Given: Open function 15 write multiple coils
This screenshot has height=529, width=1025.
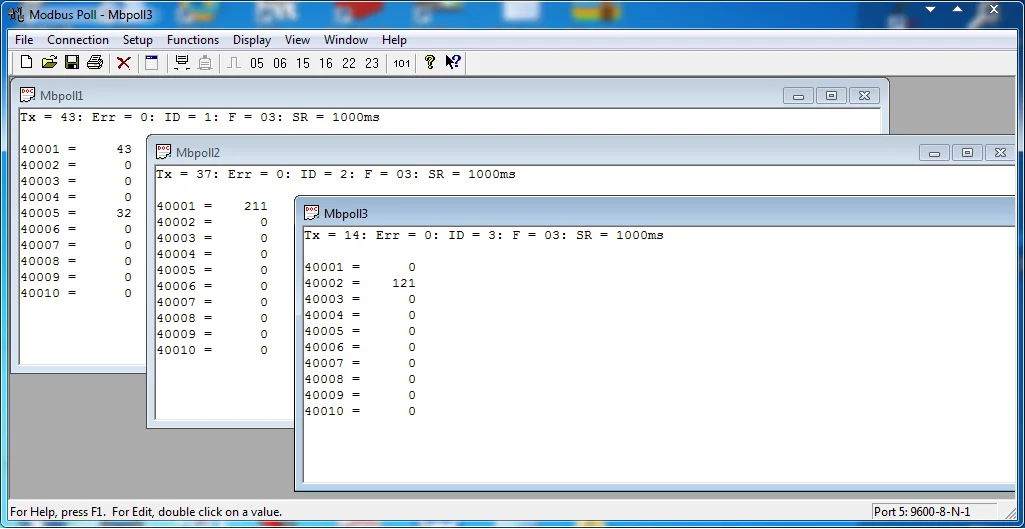Looking at the screenshot, I should pyautogui.click(x=303, y=63).
